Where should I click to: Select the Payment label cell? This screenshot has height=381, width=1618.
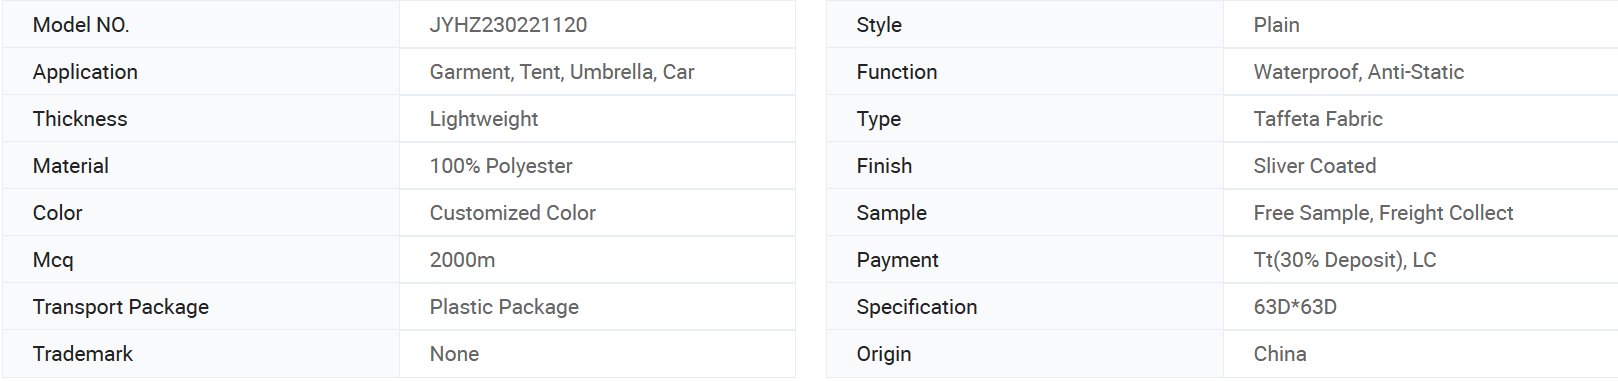(1025, 260)
